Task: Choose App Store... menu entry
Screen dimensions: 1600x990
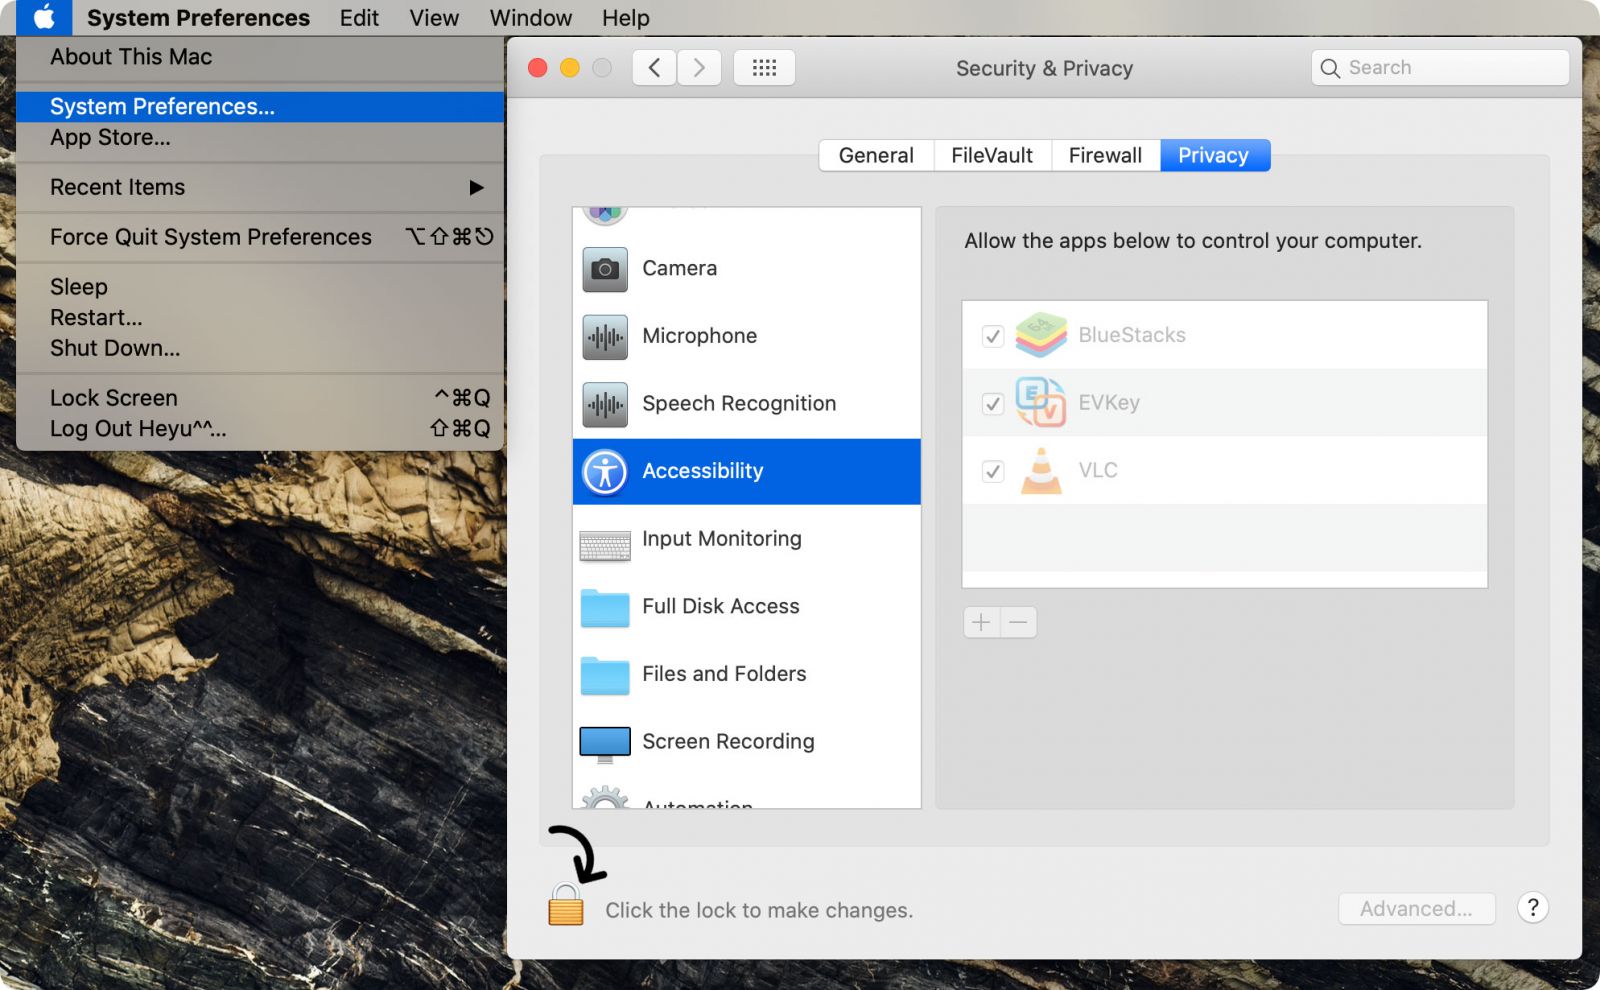Action: click(x=260, y=138)
